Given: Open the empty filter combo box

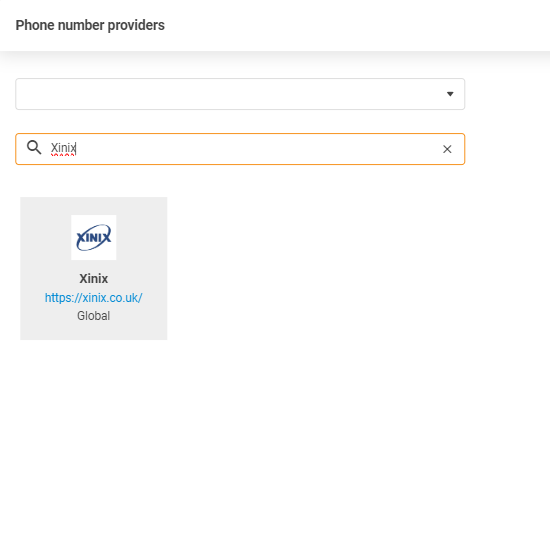Looking at the screenshot, I should (x=240, y=94).
